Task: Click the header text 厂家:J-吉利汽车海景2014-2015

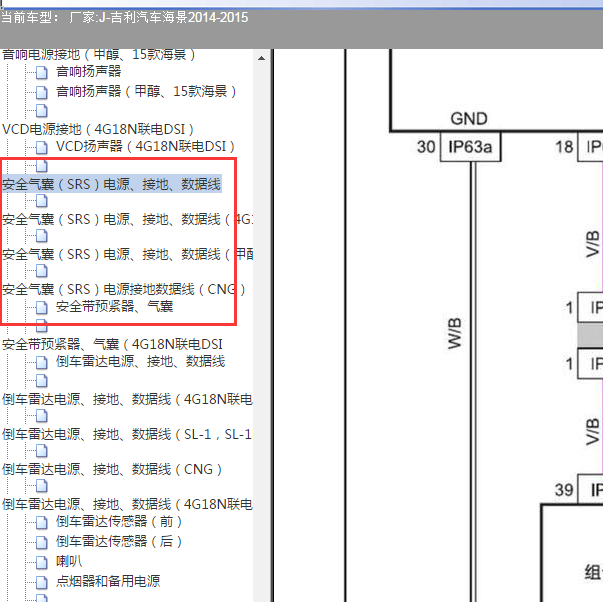Action: coord(159,18)
